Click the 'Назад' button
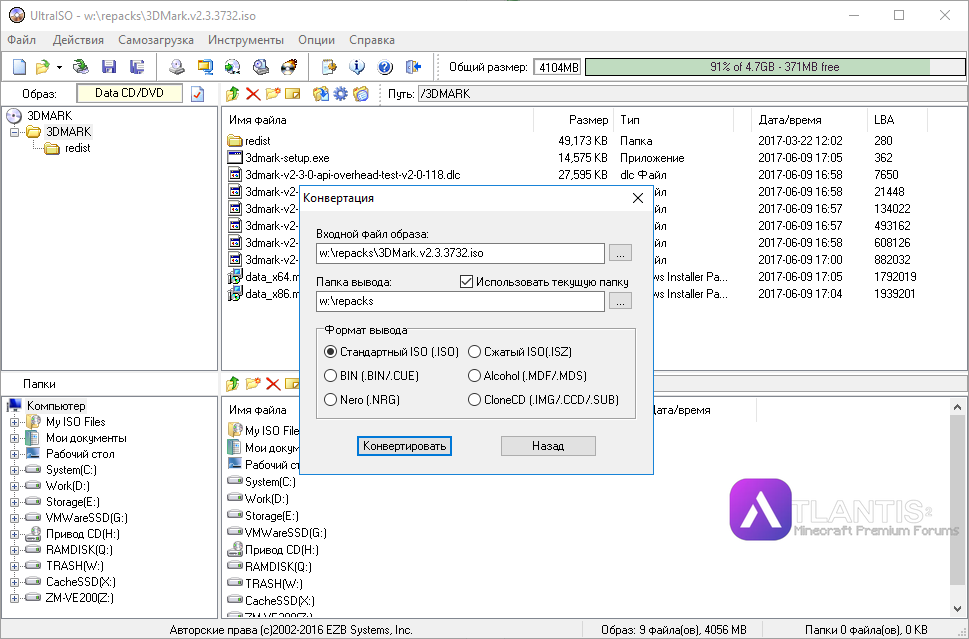The width and height of the screenshot is (969, 639). [548, 446]
